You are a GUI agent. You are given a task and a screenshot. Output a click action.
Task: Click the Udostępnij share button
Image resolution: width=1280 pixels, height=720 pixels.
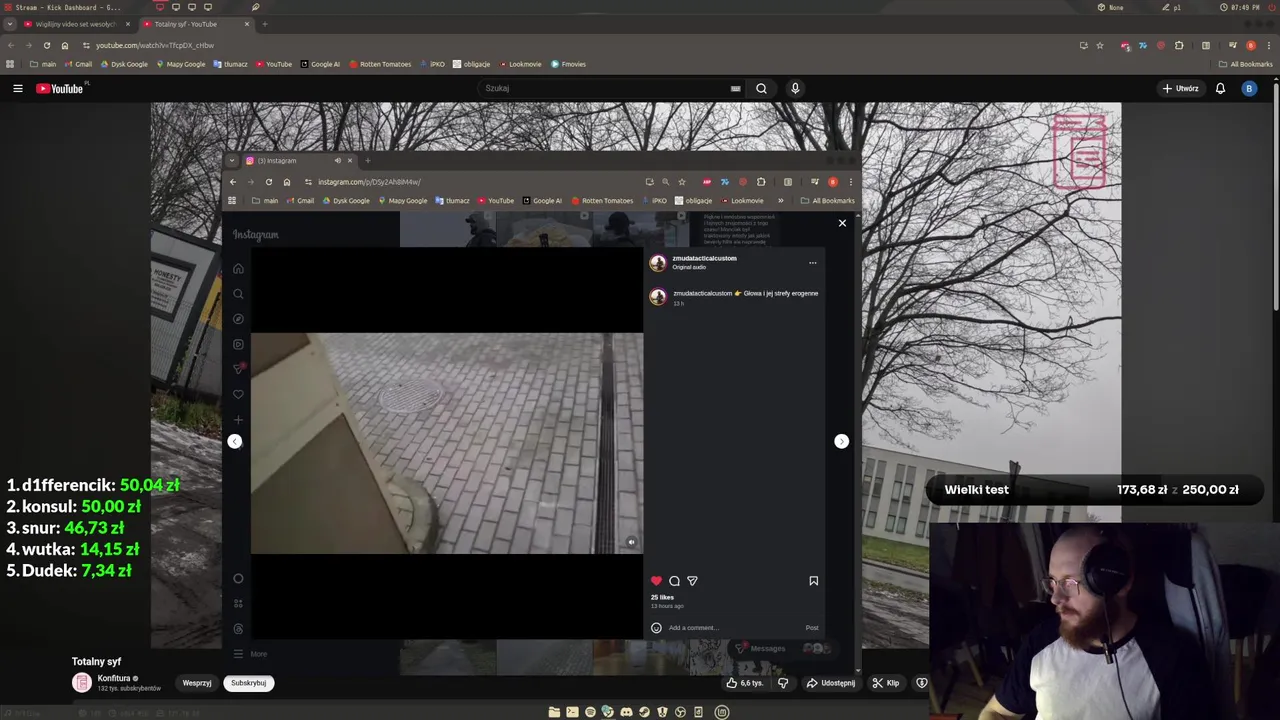(831, 683)
